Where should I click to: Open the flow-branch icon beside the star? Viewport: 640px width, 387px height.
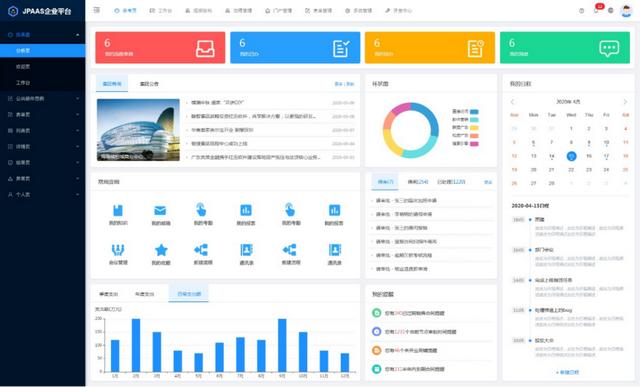tap(201, 250)
